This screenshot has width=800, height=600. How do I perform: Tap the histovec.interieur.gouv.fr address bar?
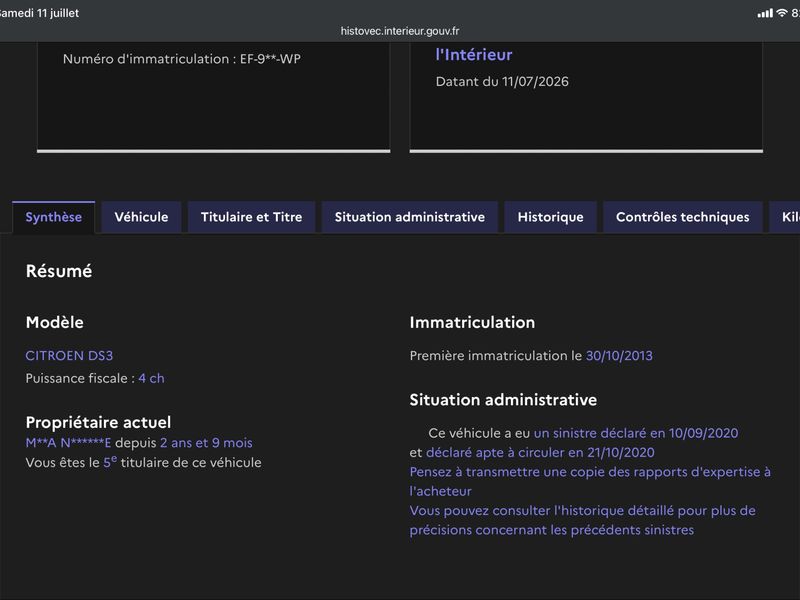[400, 31]
